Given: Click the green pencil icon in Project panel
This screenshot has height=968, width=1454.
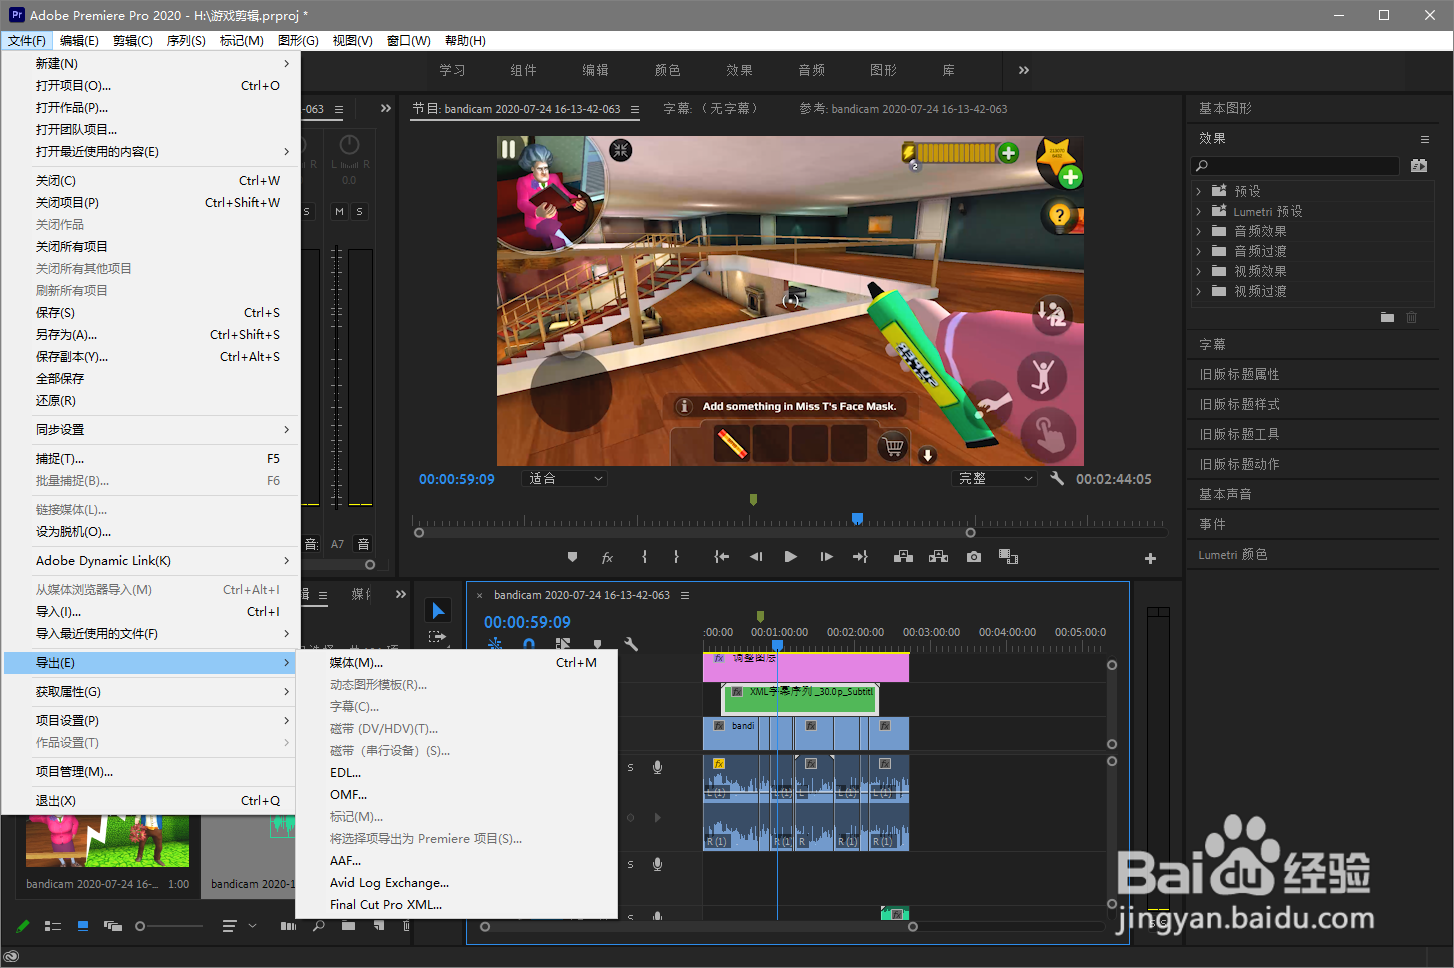Looking at the screenshot, I should [x=23, y=926].
